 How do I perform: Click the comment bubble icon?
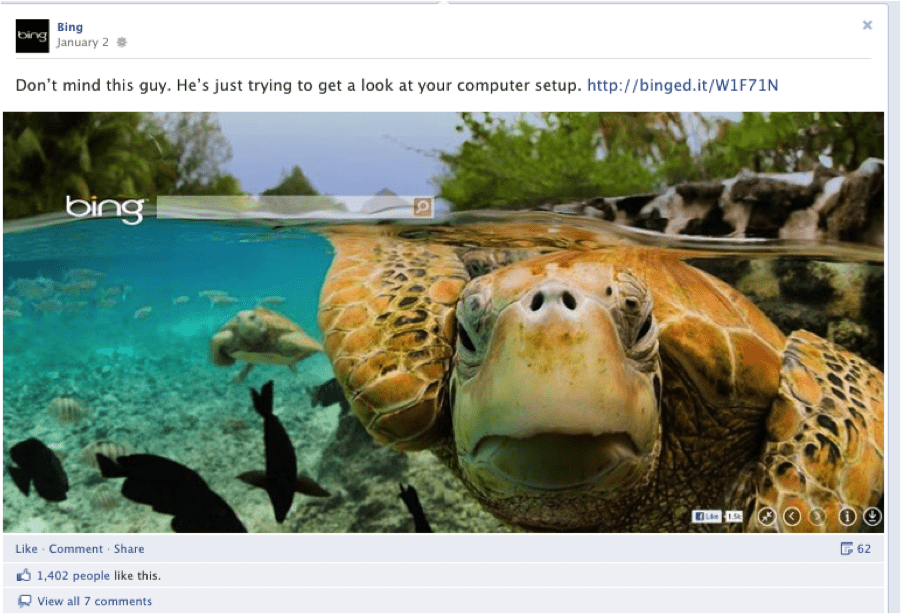point(25,601)
